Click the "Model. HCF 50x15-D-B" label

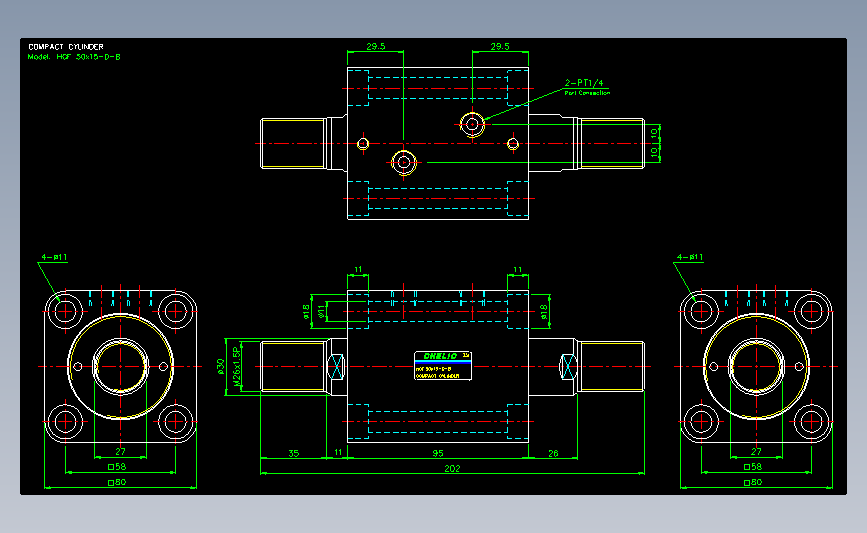tap(74, 57)
